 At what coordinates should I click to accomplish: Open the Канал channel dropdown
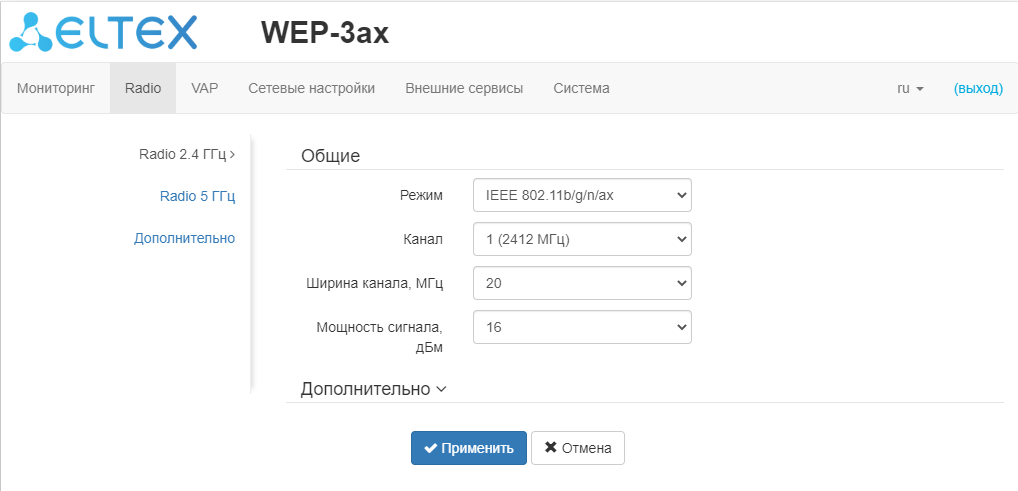(x=581, y=239)
